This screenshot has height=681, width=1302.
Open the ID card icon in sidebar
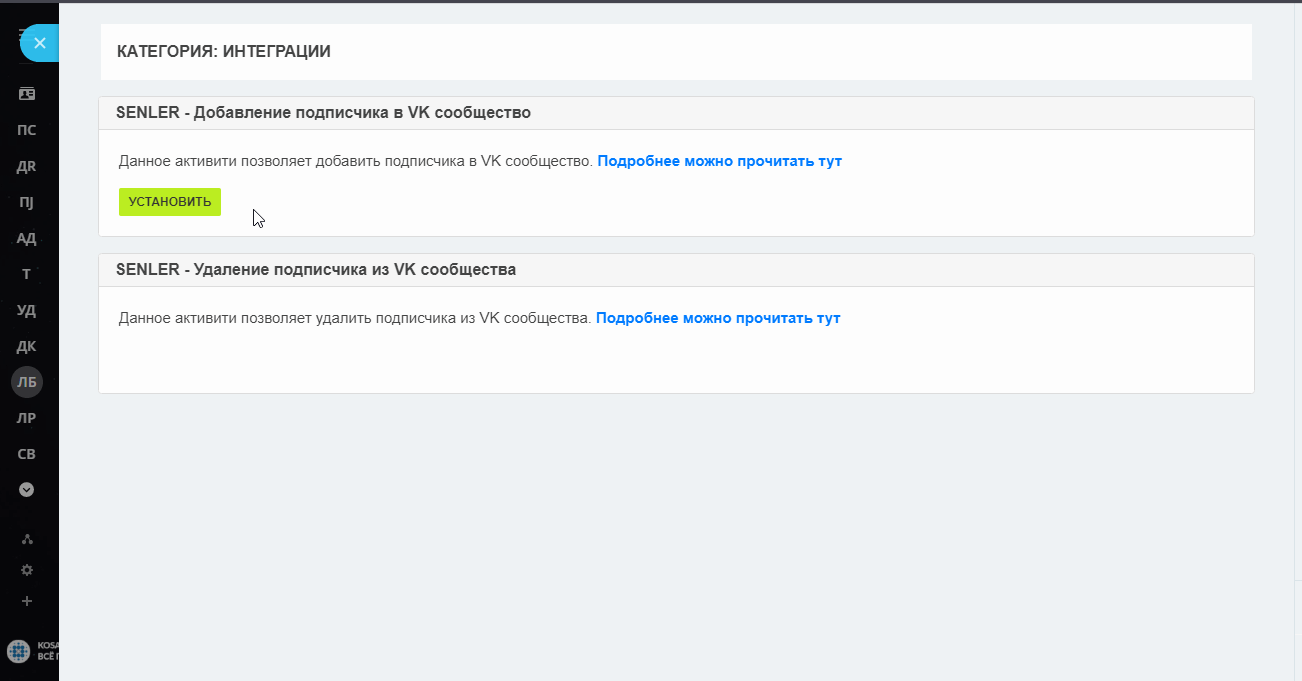click(x=27, y=94)
